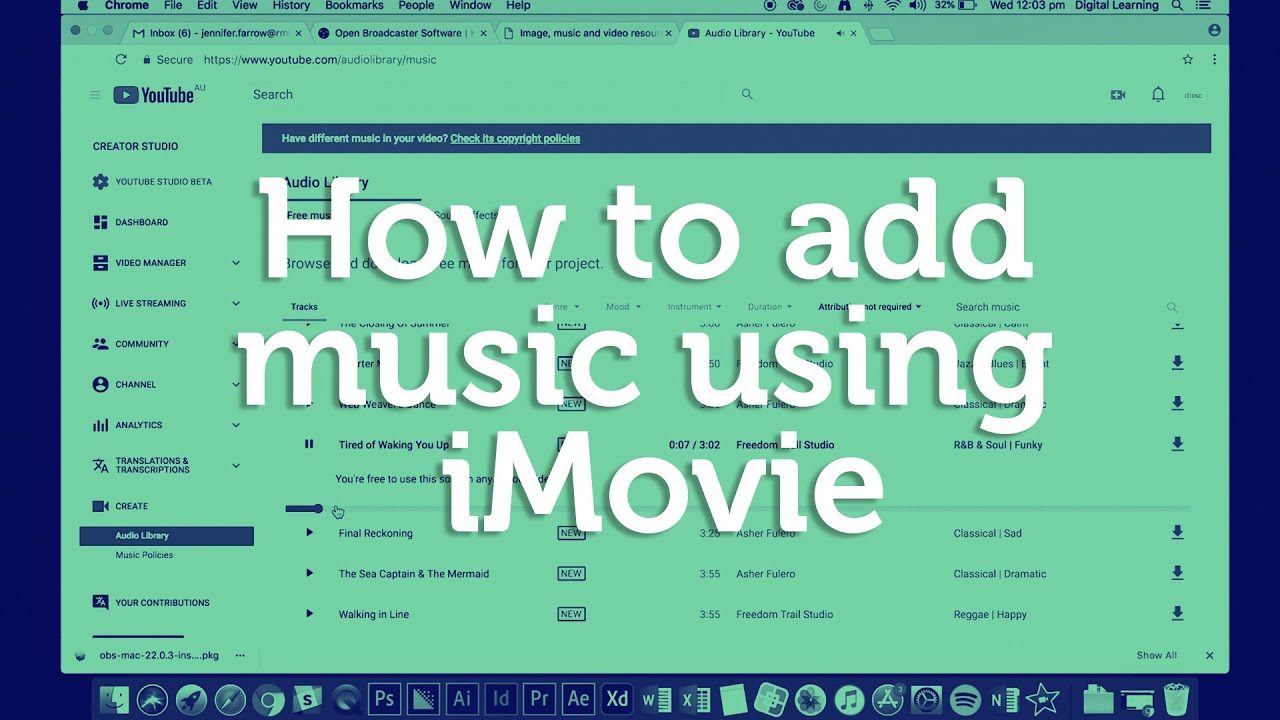Open Chrome's three-dot menu
Viewport: 1280px width, 720px height.
tap(1214, 59)
